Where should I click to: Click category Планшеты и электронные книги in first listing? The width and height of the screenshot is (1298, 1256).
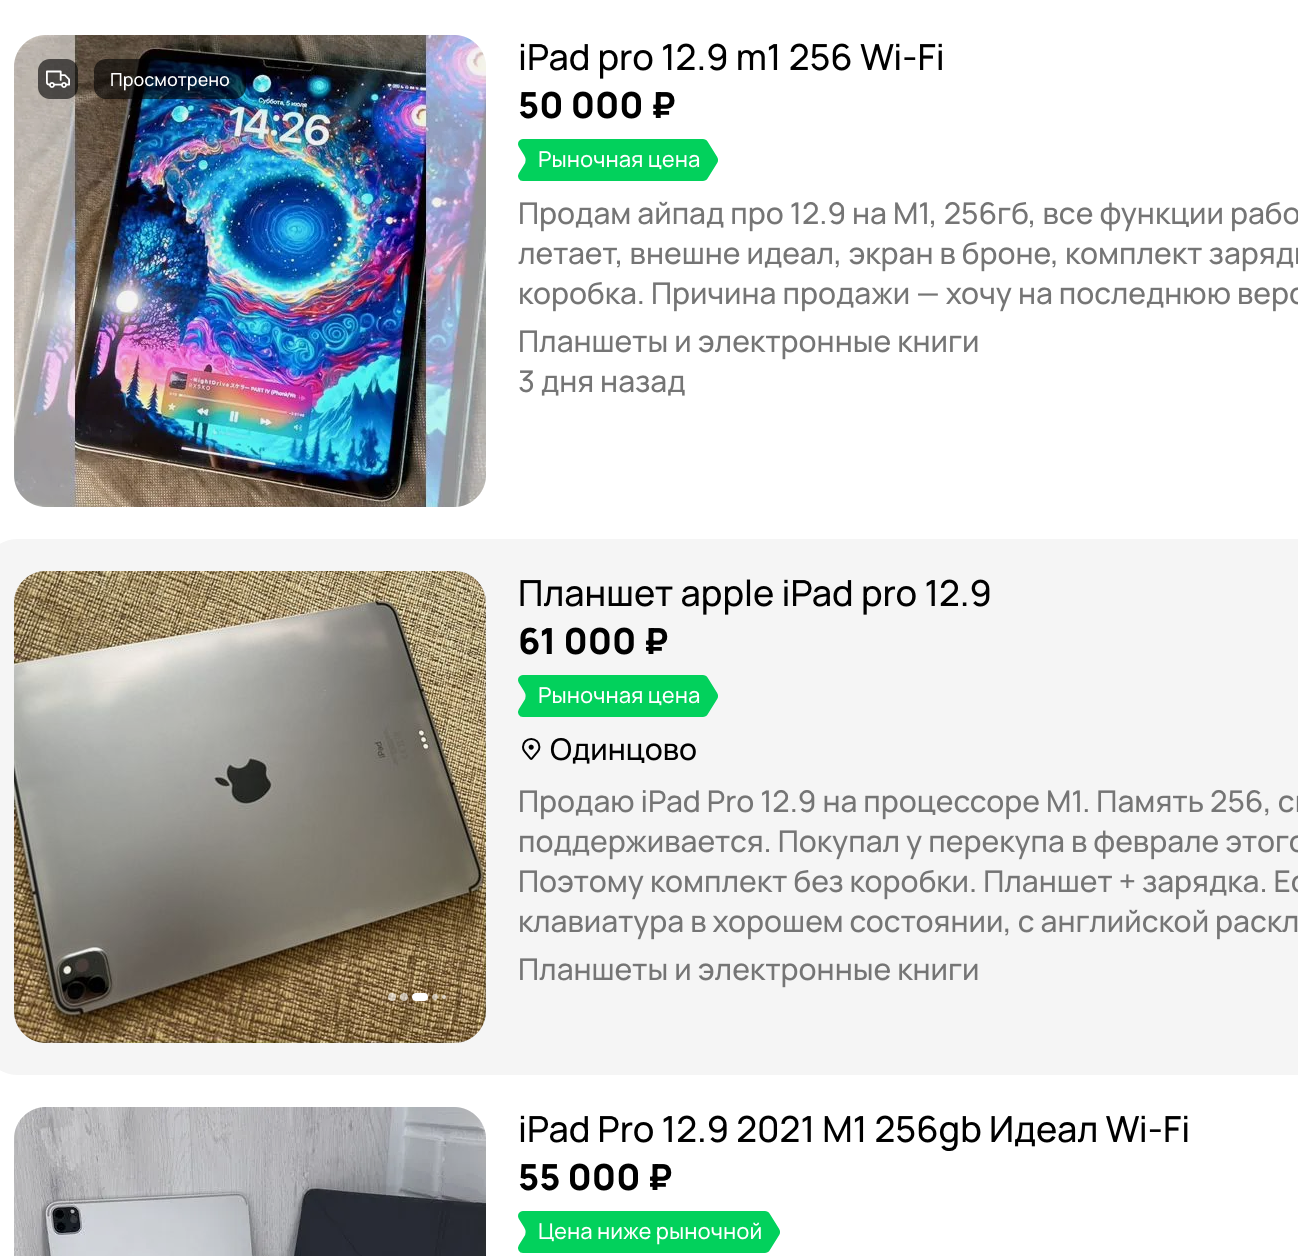[748, 342]
